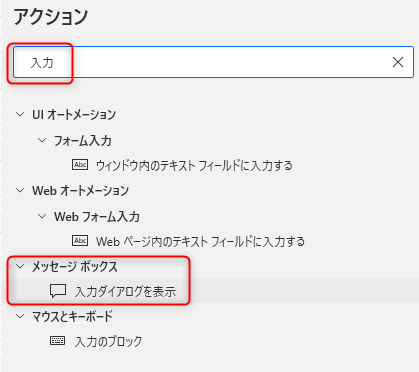The height and width of the screenshot is (372, 419).
Task: Collapse the UI オートメーション group chevron
Action: pyautogui.click(x=20, y=114)
